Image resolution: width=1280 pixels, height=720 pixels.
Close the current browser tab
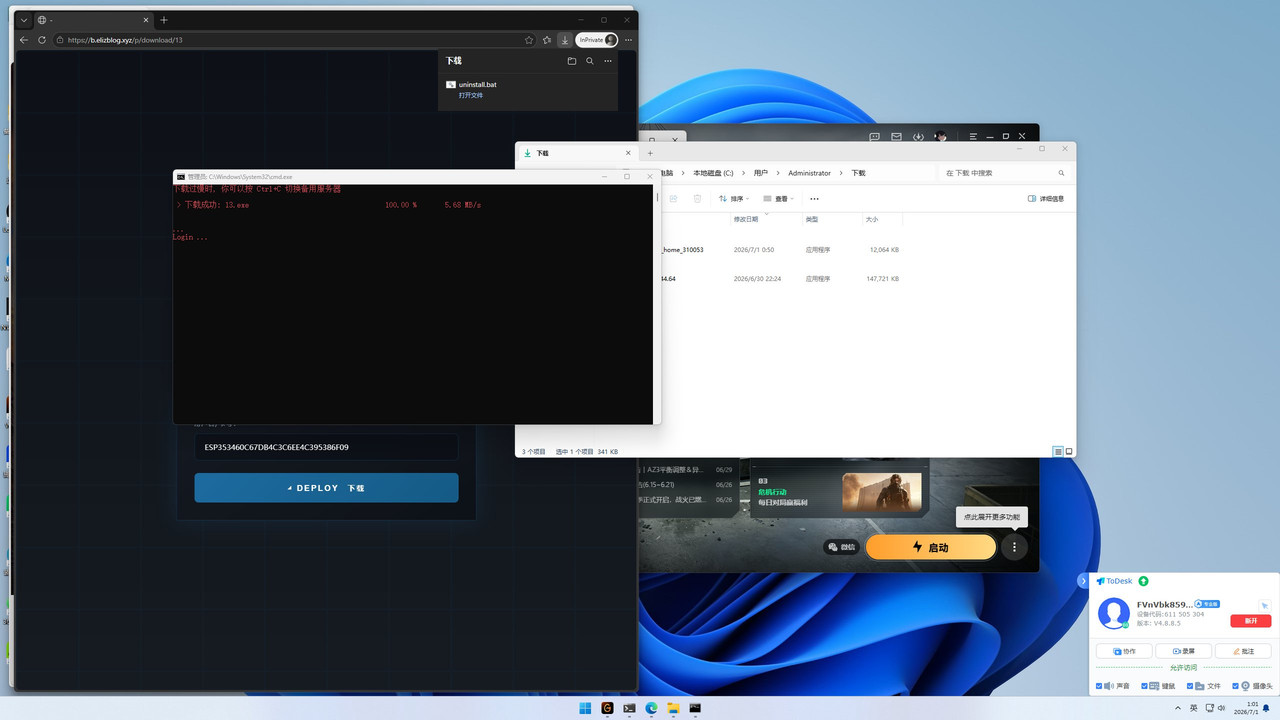[x=146, y=20]
